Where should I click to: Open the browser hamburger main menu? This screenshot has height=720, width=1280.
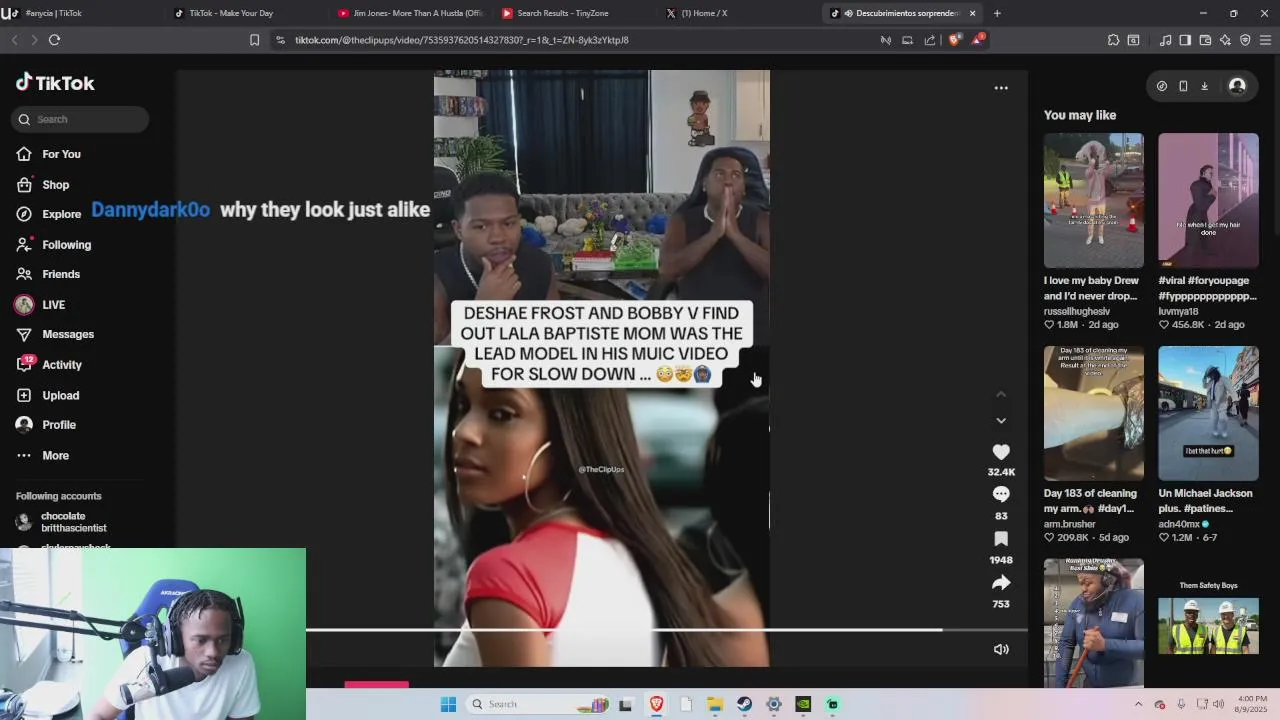(x=1265, y=40)
